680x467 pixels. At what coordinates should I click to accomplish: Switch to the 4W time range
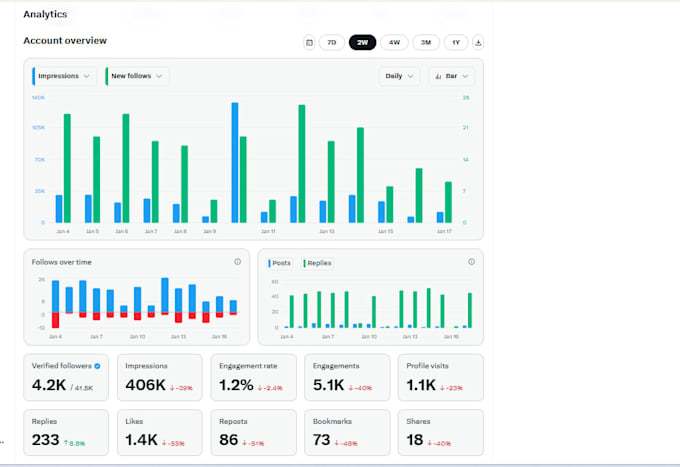tap(394, 42)
